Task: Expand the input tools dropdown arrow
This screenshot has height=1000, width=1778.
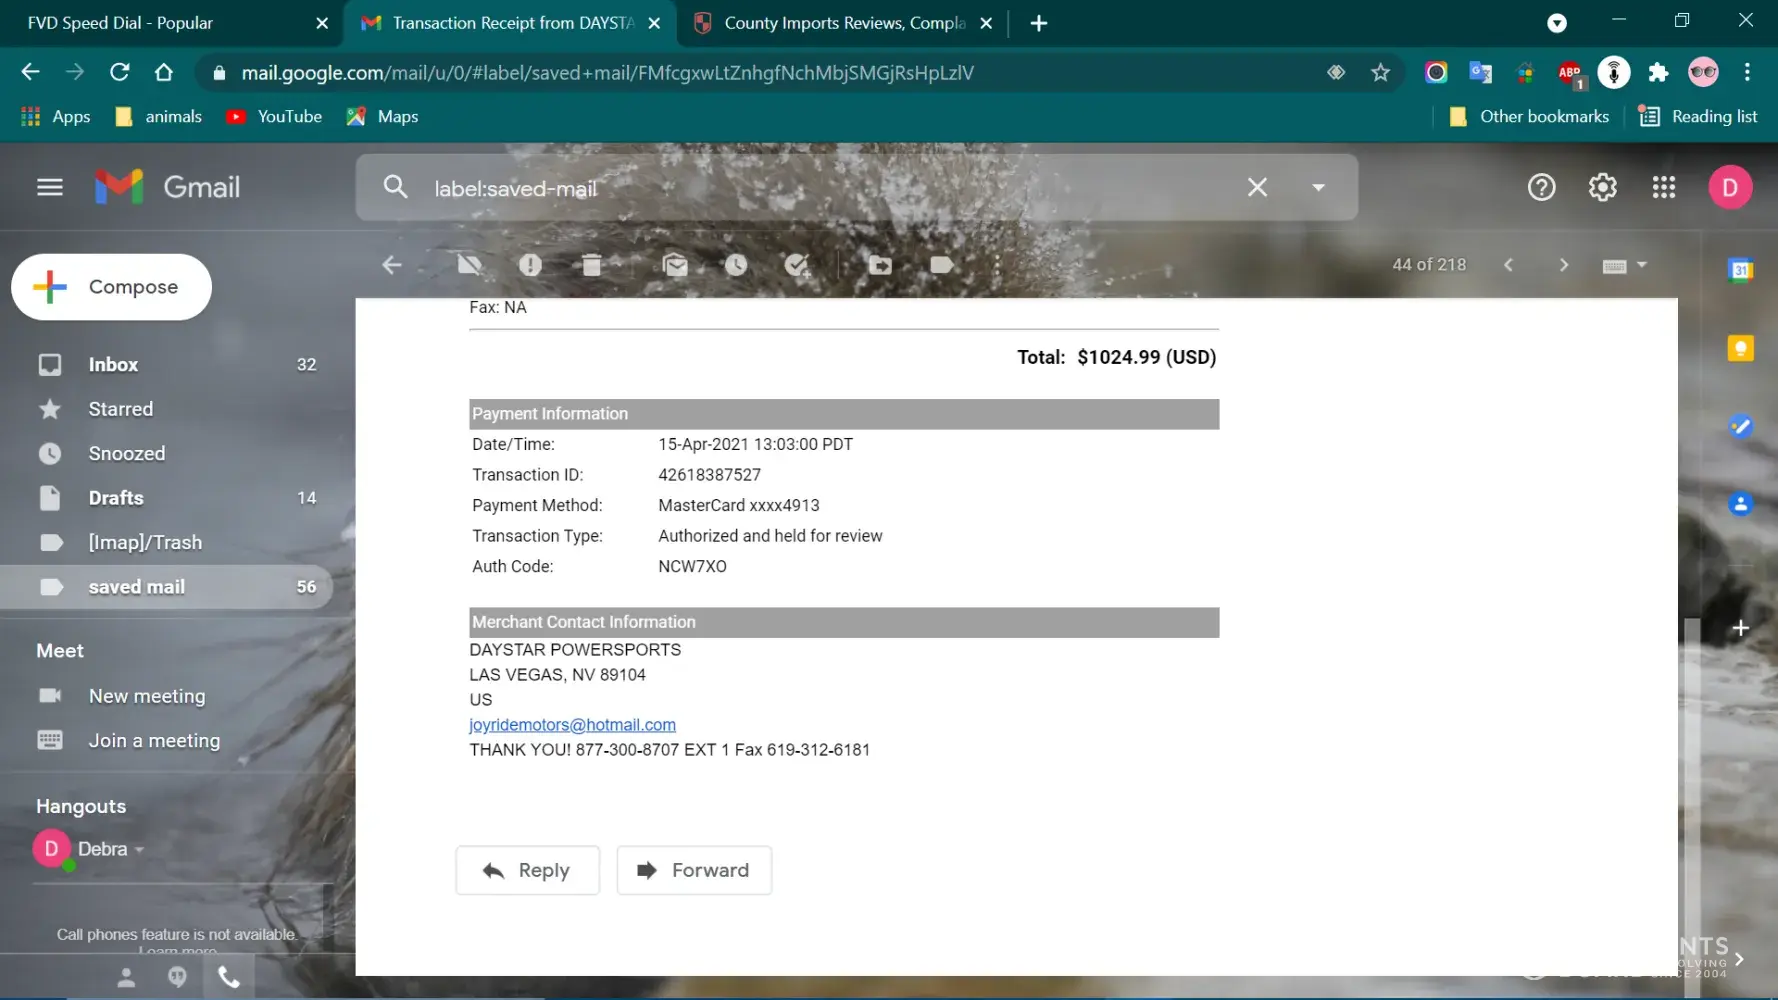Action: click(1642, 265)
